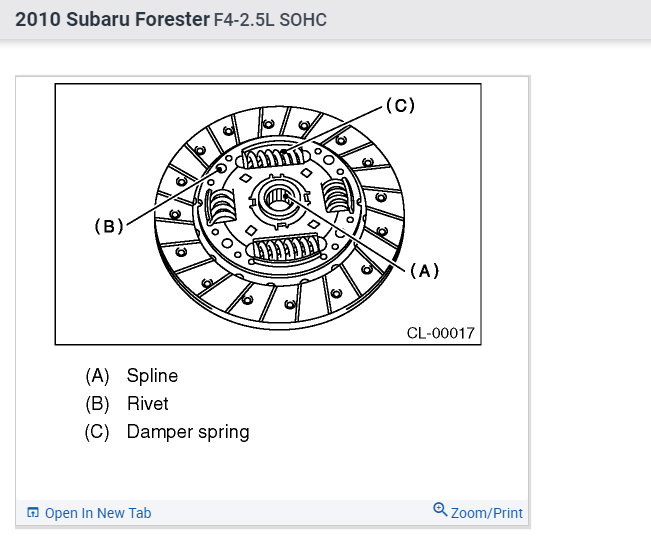651x549 pixels.
Task: Click the center spline hub in diagram
Action: [279, 199]
